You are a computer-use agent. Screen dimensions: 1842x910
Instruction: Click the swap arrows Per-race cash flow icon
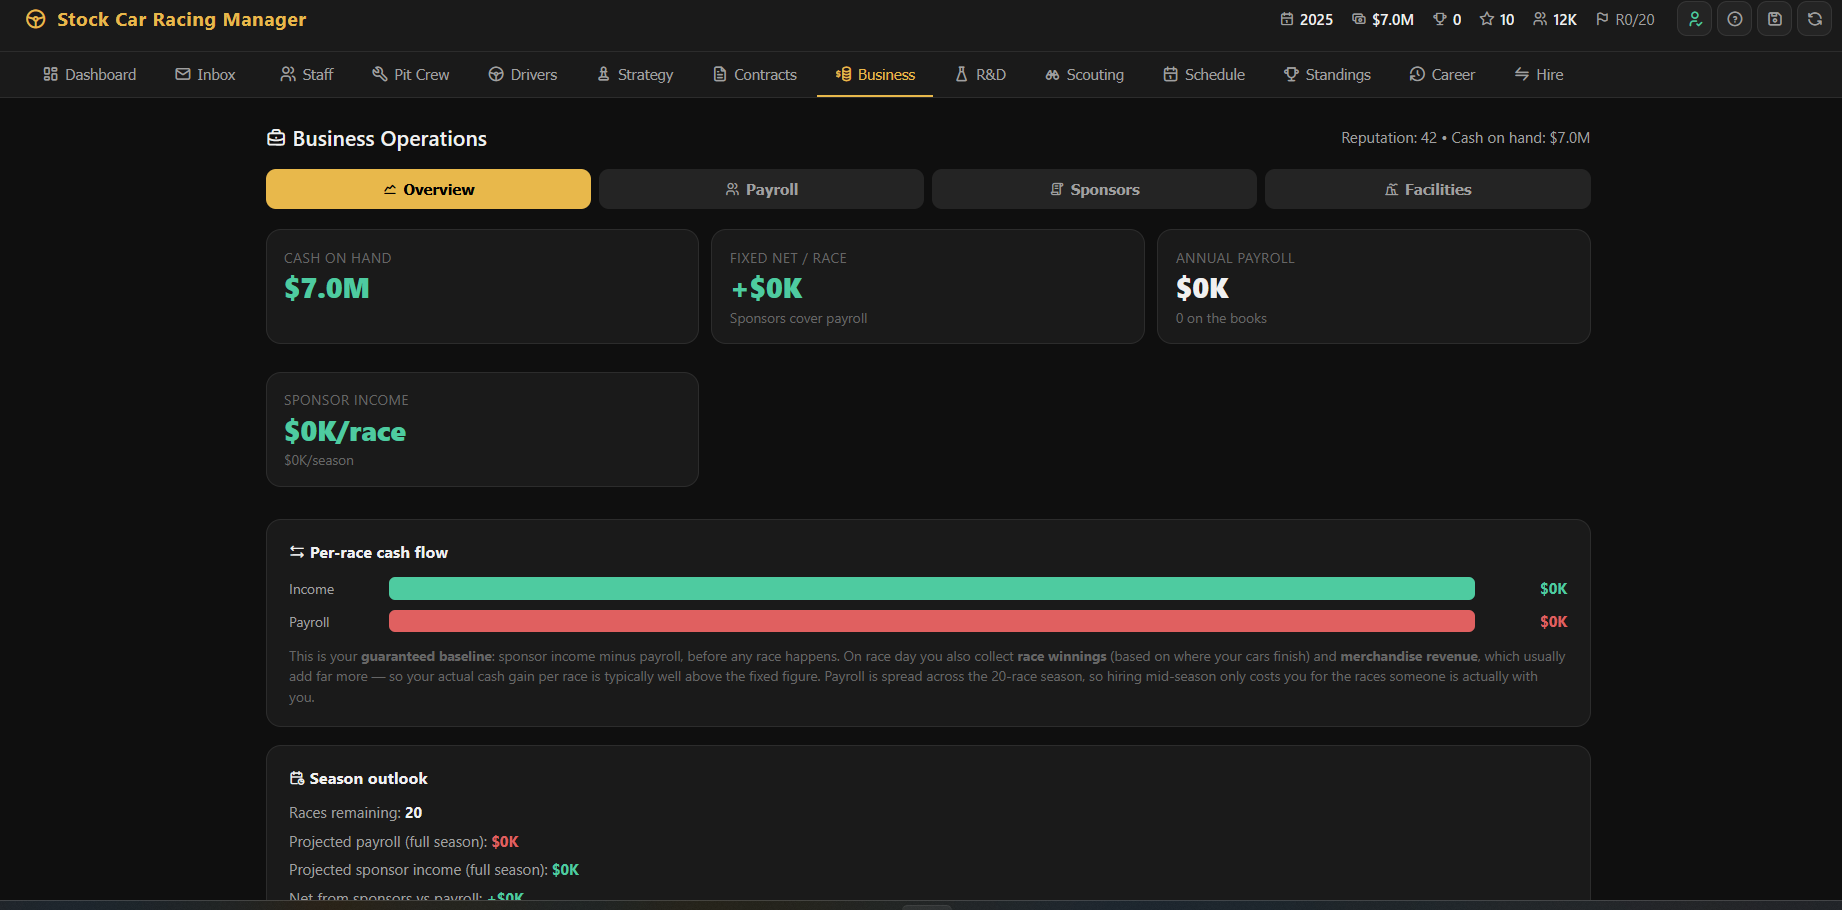[x=297, y=552]
